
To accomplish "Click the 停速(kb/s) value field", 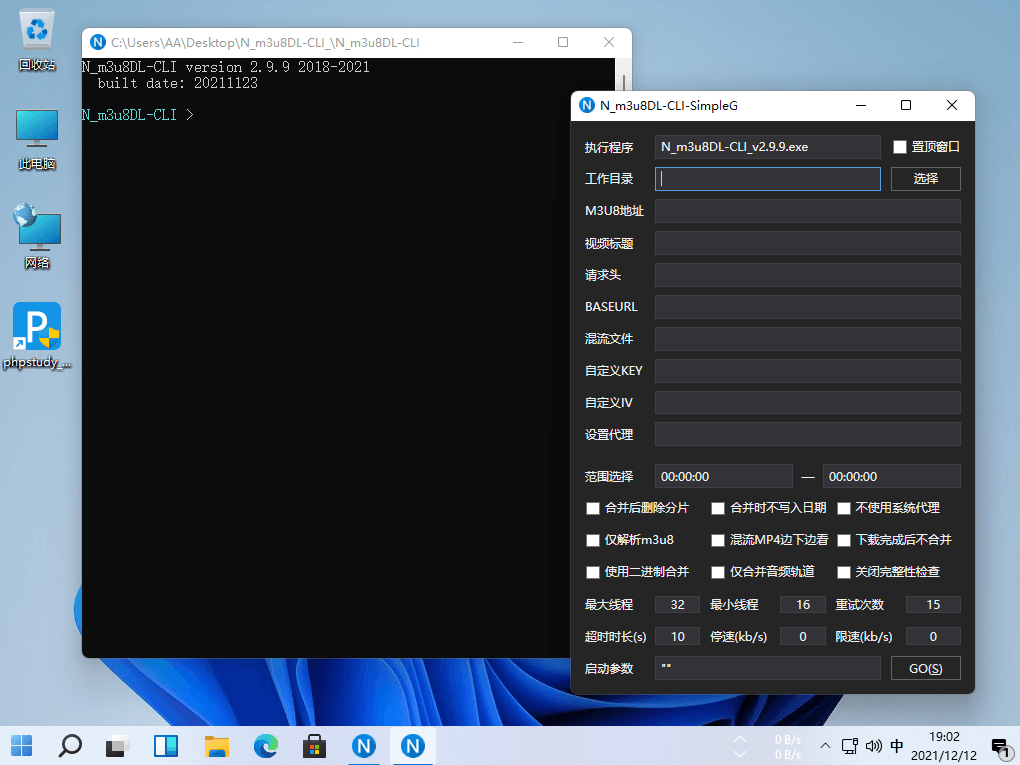I will (x=803, y=636).
